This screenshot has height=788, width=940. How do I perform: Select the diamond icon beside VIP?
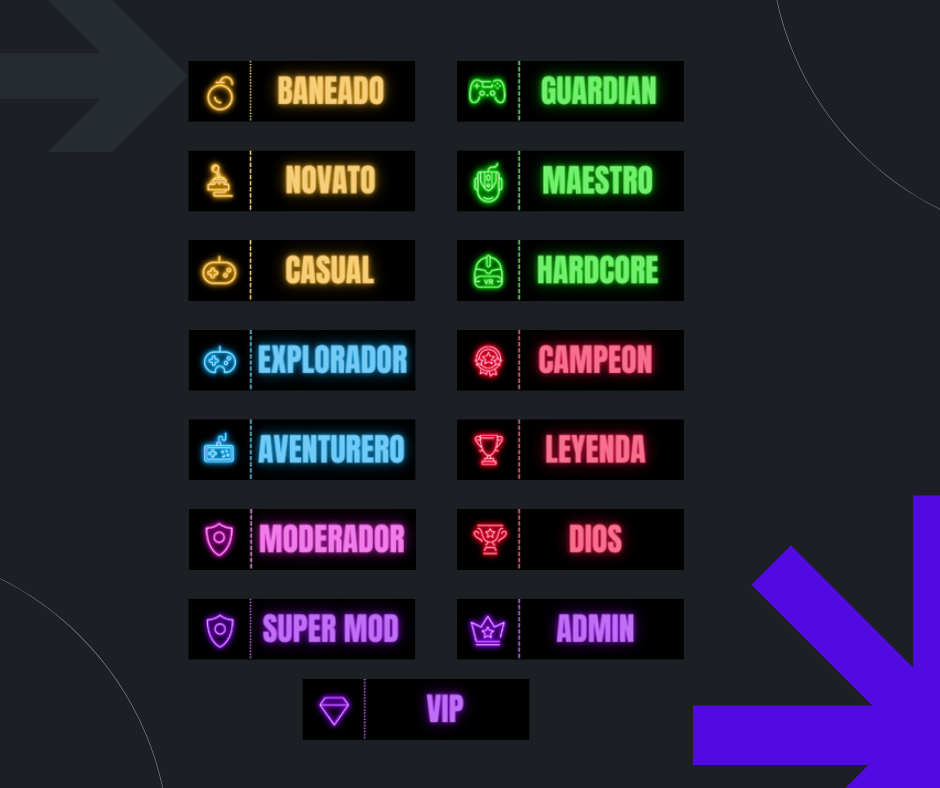334,711
